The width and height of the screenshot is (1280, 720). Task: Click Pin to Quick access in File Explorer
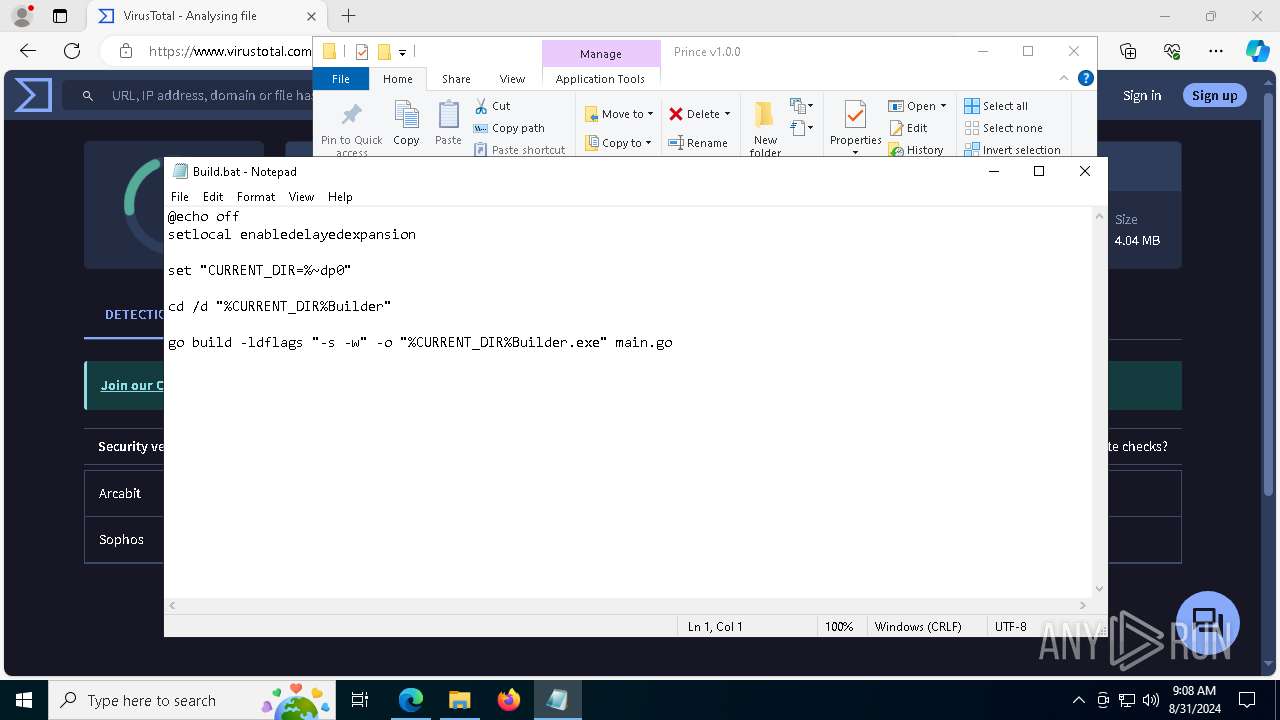pos(351,128)
